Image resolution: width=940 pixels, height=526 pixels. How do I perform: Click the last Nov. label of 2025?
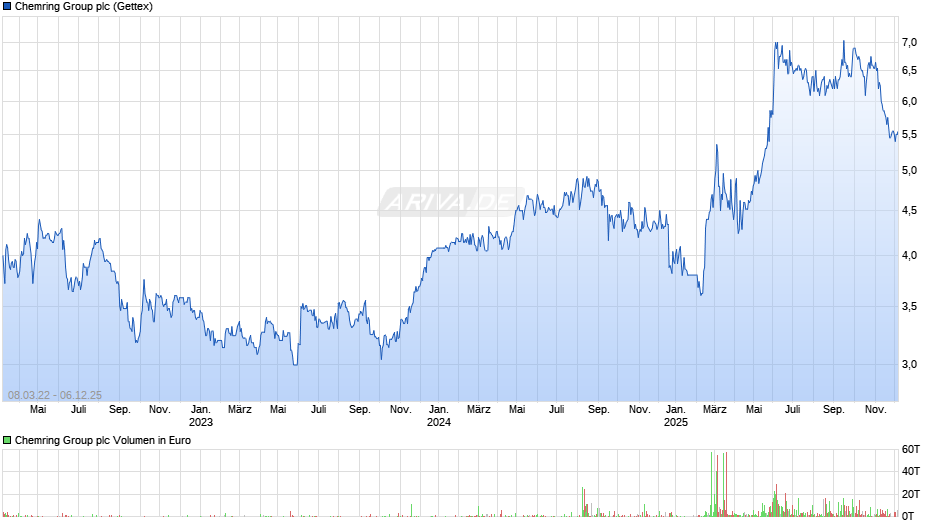876,409
